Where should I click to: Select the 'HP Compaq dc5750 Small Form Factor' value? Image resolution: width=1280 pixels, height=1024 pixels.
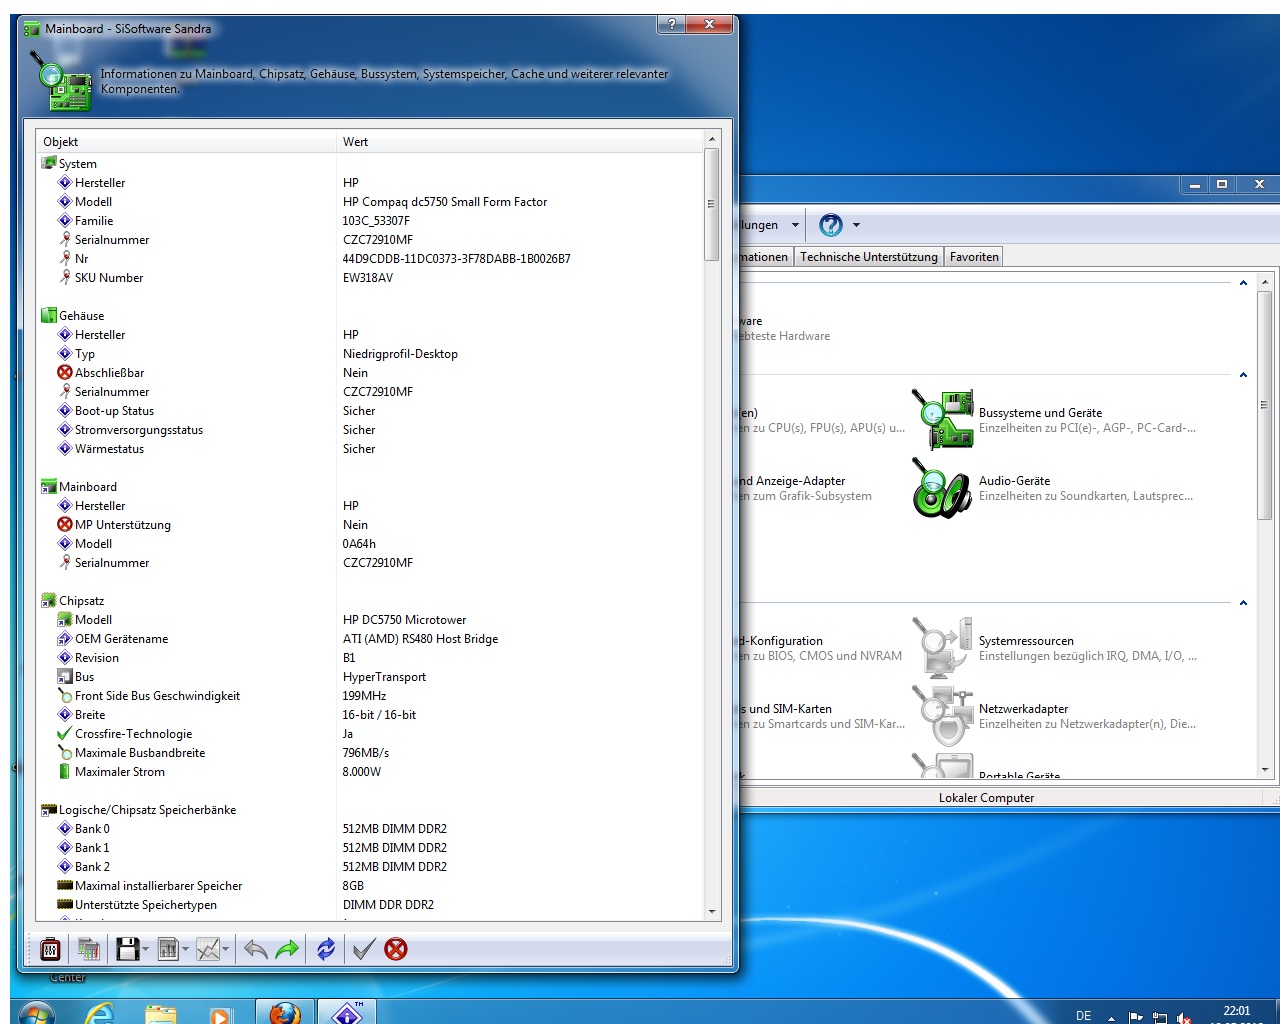(x=445, y=202)
